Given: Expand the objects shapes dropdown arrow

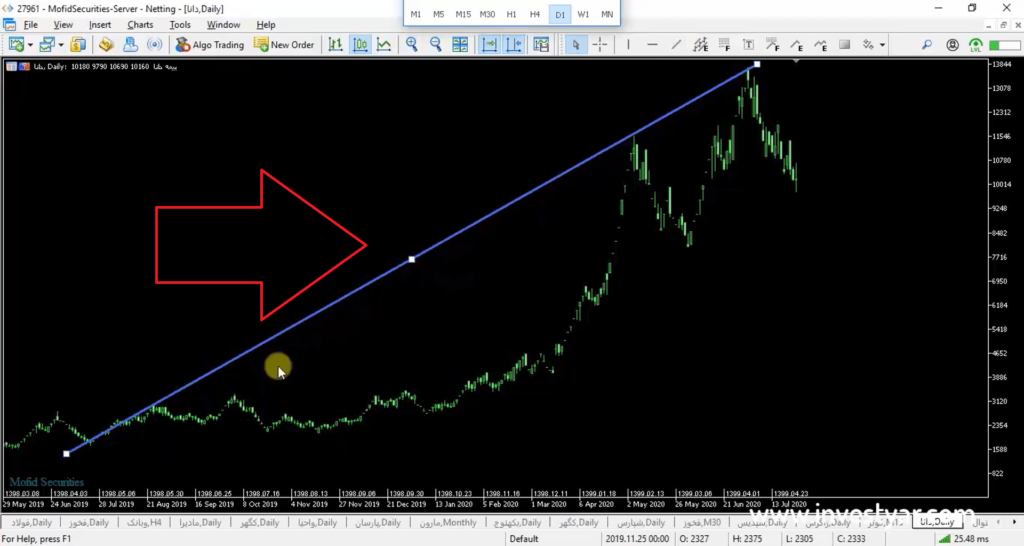Looking at the screenshot, I should coord(882,44).
